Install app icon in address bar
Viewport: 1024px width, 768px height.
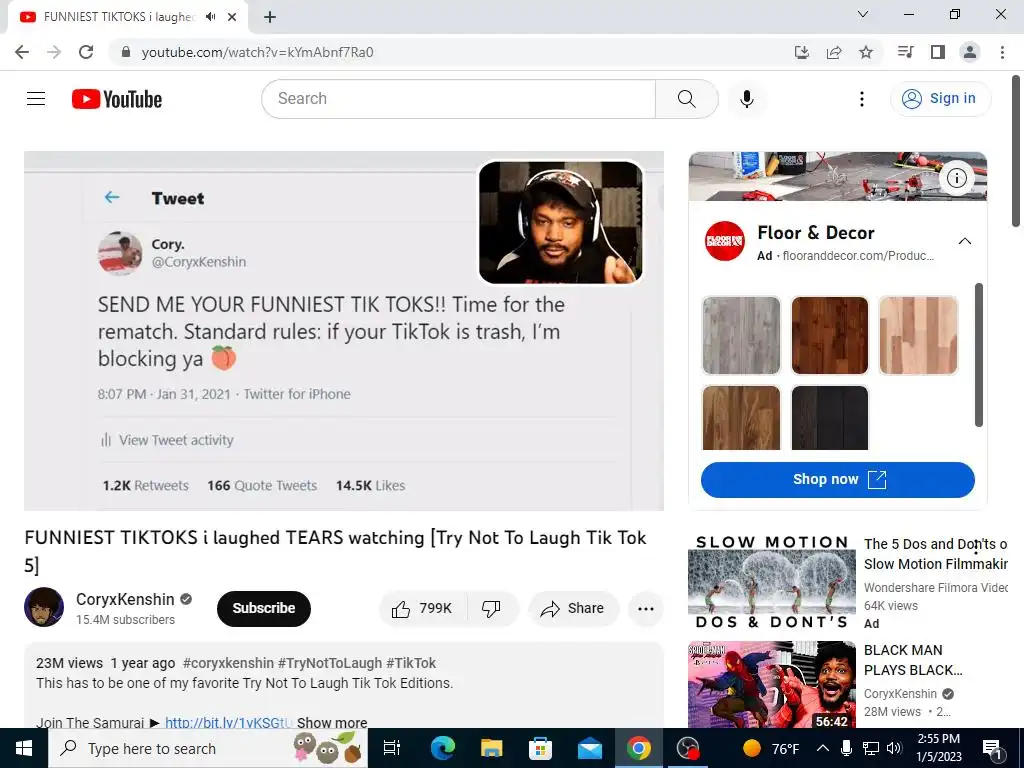point(802,52)
